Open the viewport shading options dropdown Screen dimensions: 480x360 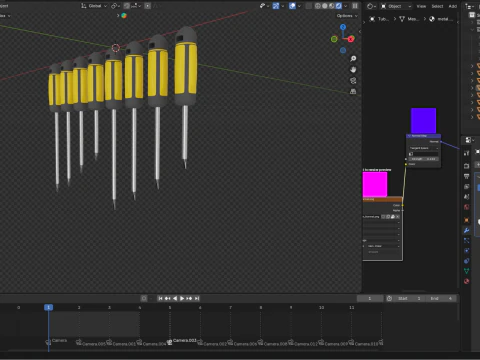click(x=346, y=6)
